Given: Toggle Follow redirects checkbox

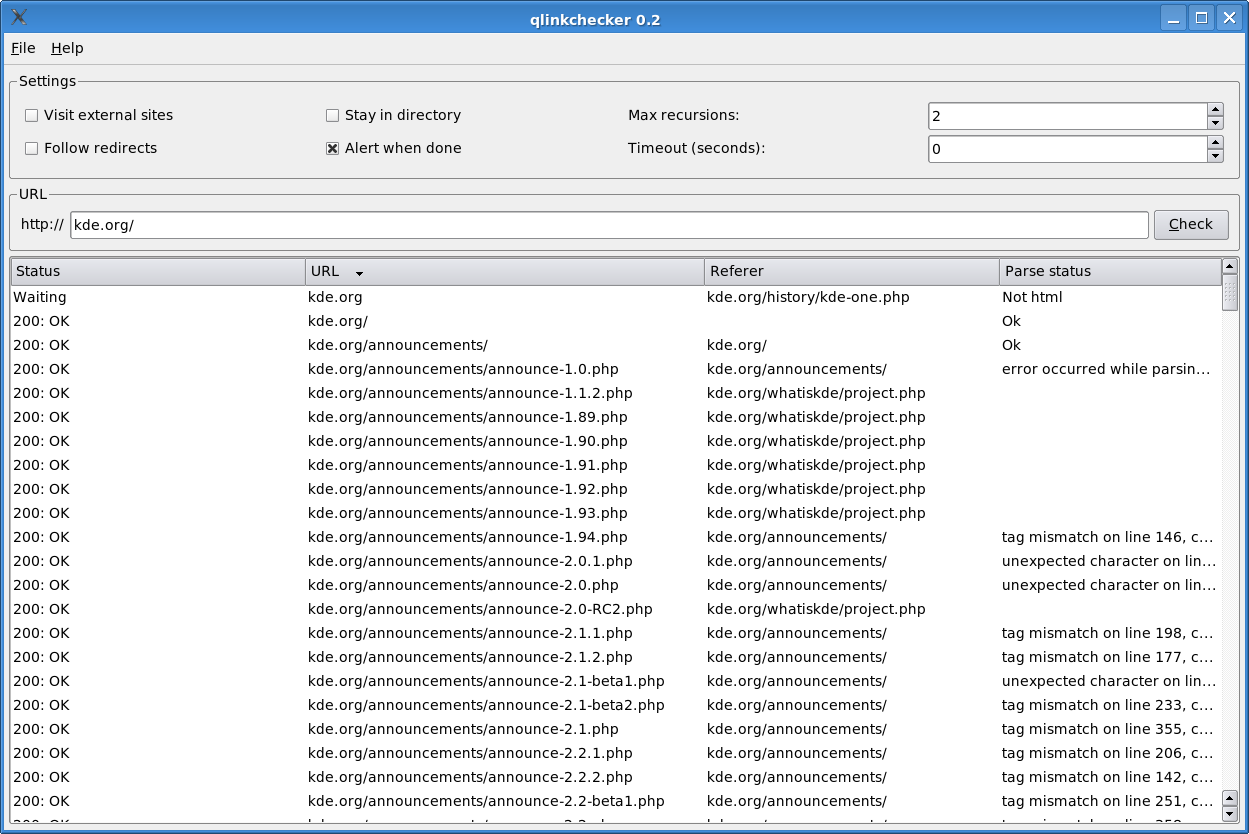Looking at the screenshot, I should coord(91,148).
